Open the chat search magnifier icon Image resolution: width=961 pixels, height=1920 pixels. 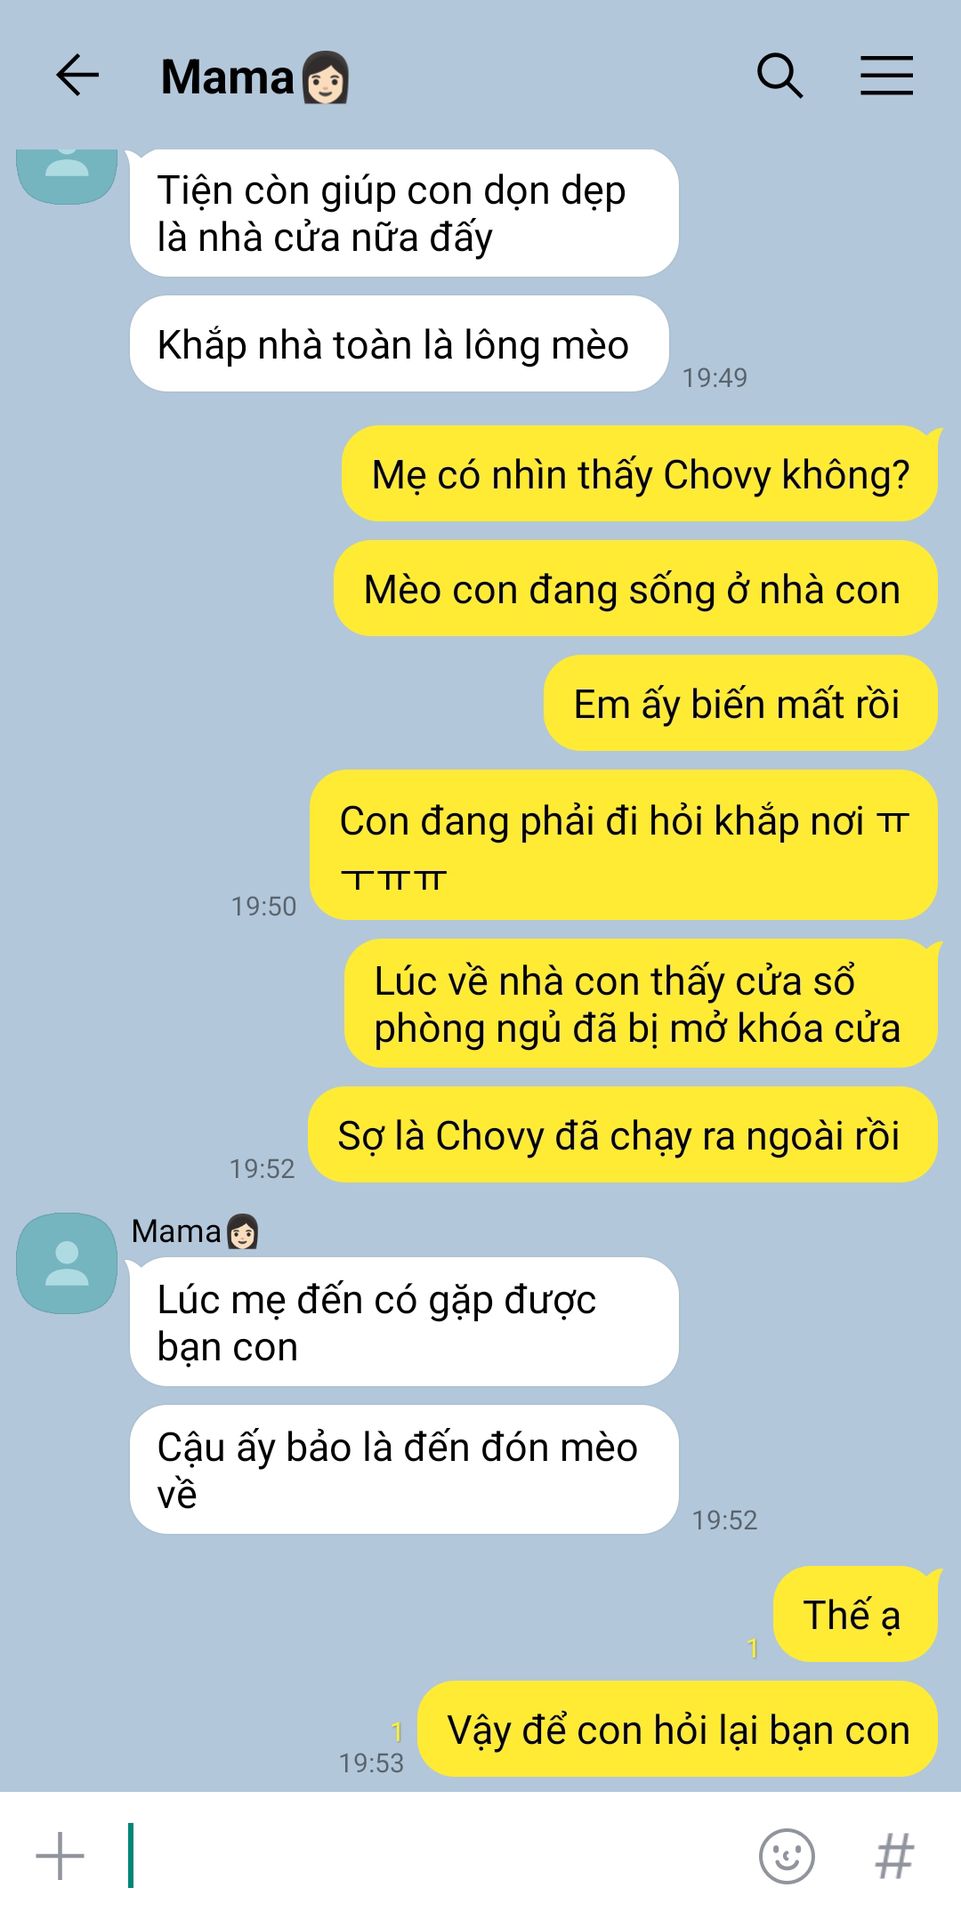780,76
